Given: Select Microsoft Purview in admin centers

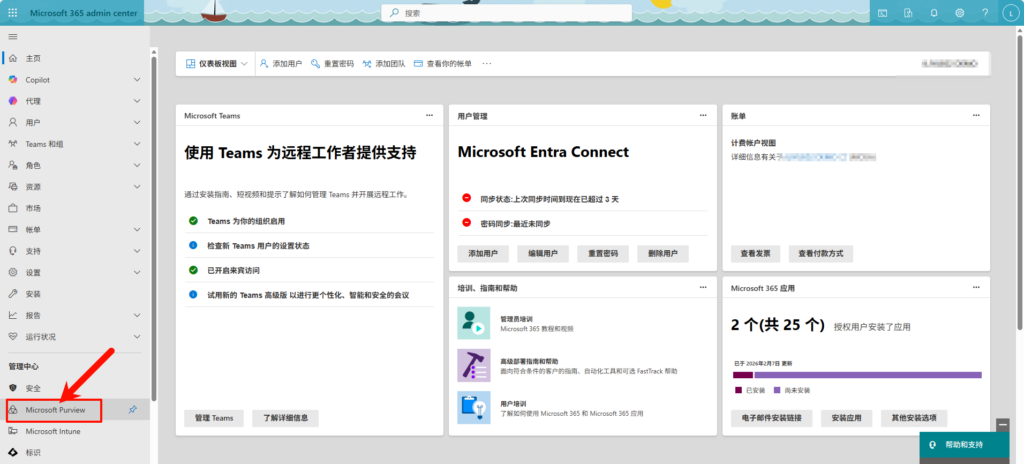Looking at the screenshot, I should pyautogui.click(x=56, y=409).
